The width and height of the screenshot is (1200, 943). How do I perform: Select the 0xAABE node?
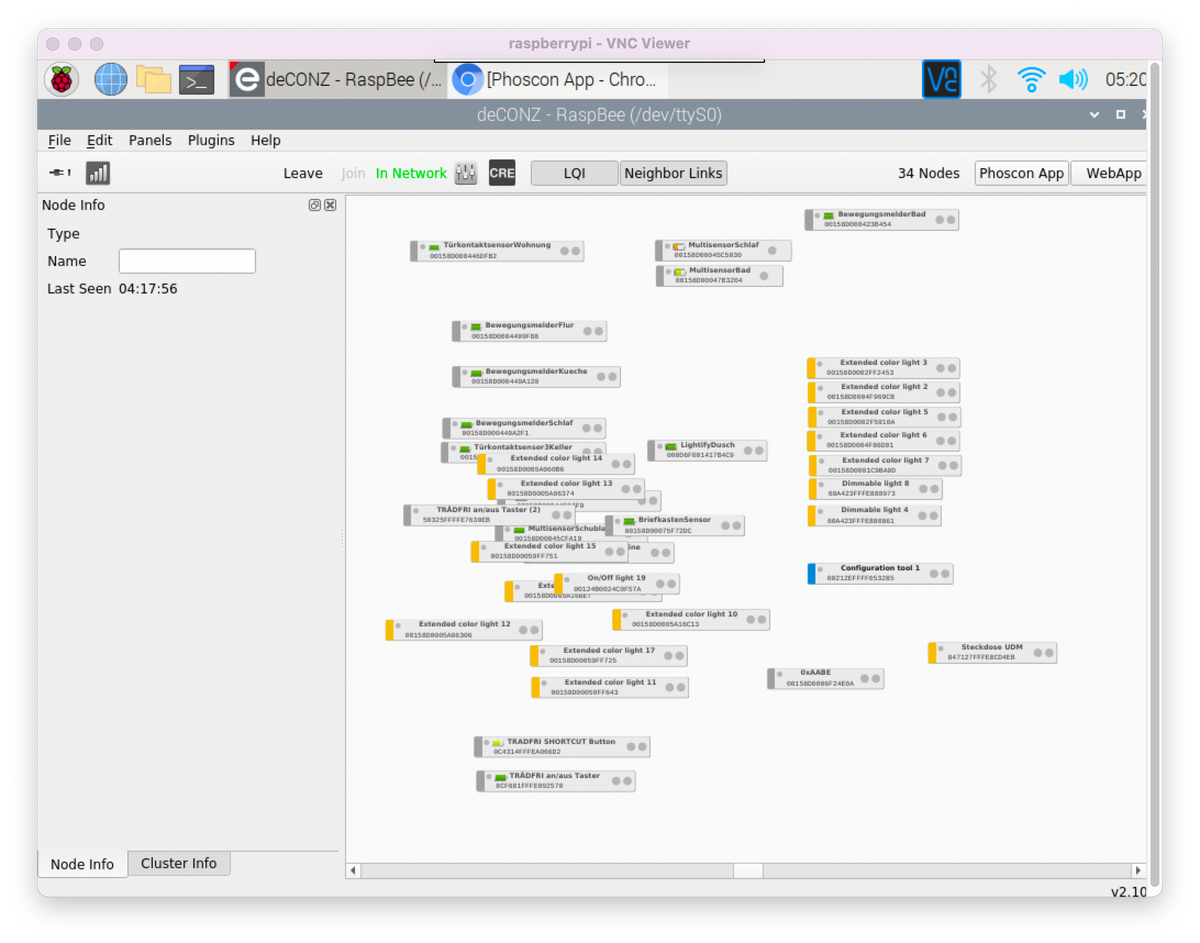point(825,678)
